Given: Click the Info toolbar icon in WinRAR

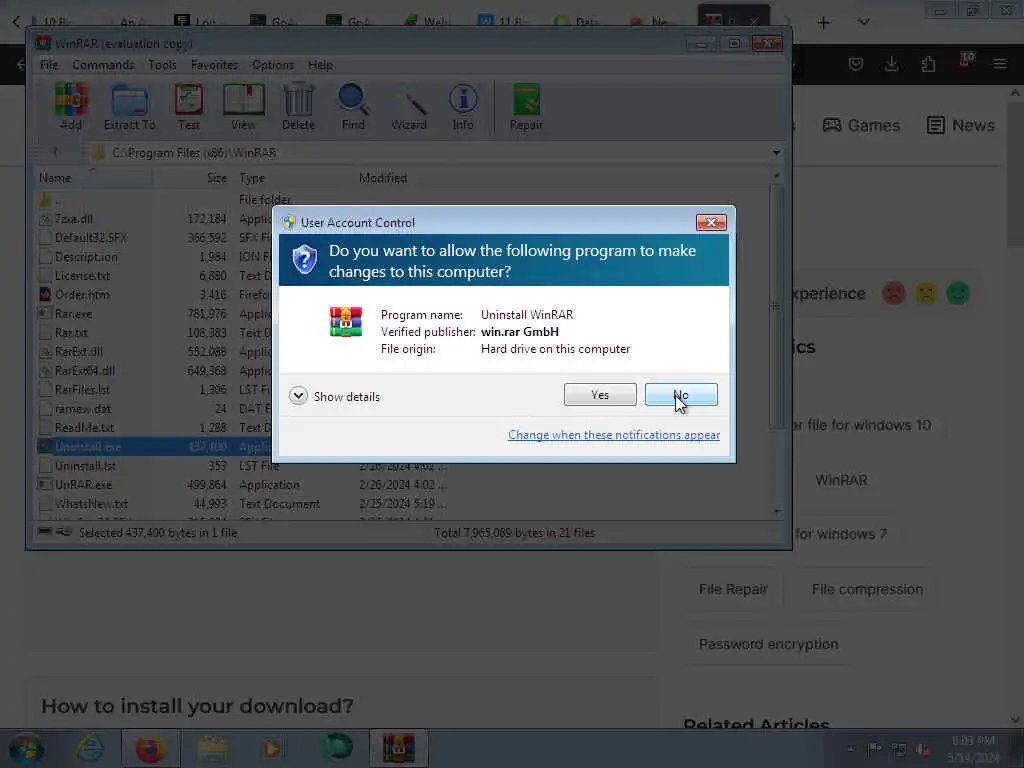Looking at the screenshot, I should (x=463, y=107).
